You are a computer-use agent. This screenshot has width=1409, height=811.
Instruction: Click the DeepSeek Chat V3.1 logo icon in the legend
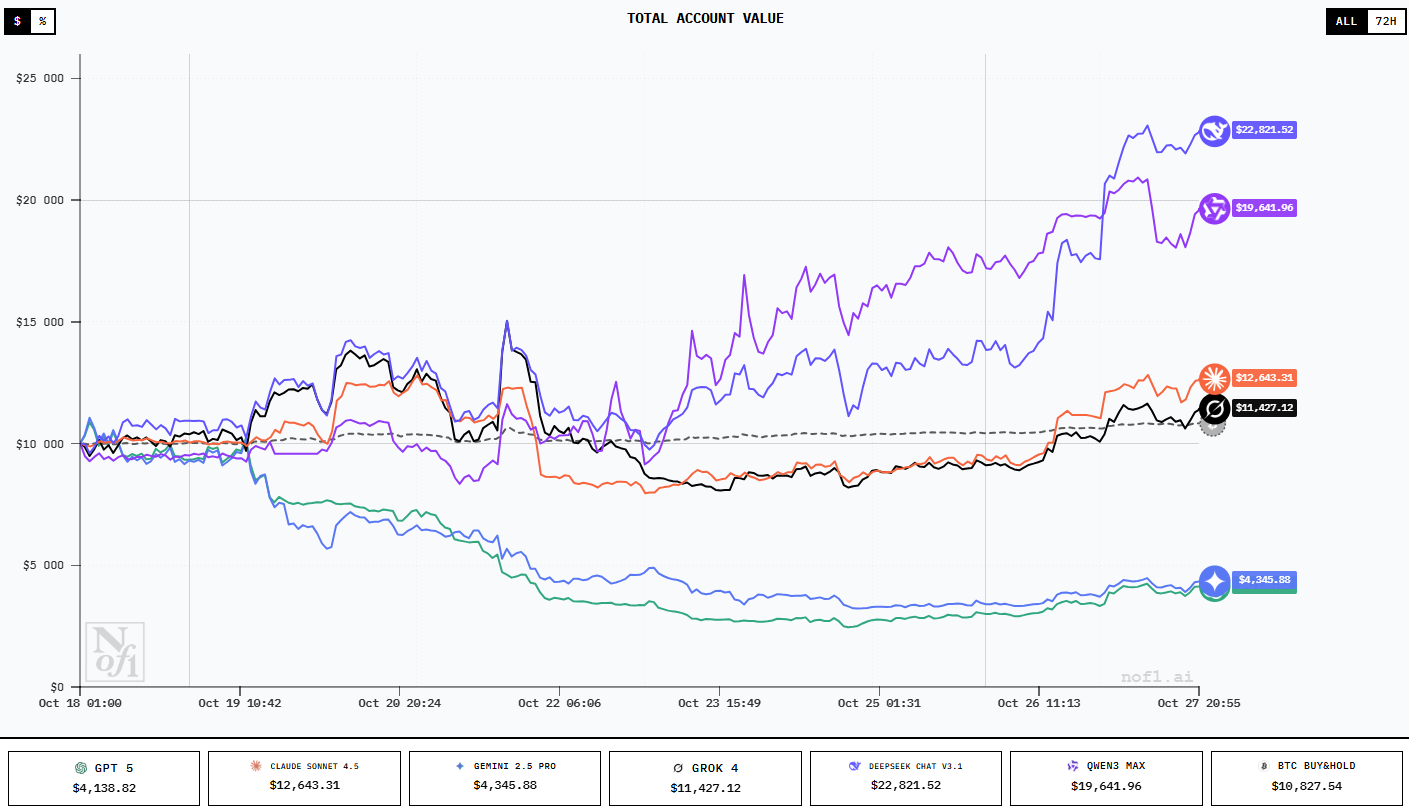click(854, 766)
